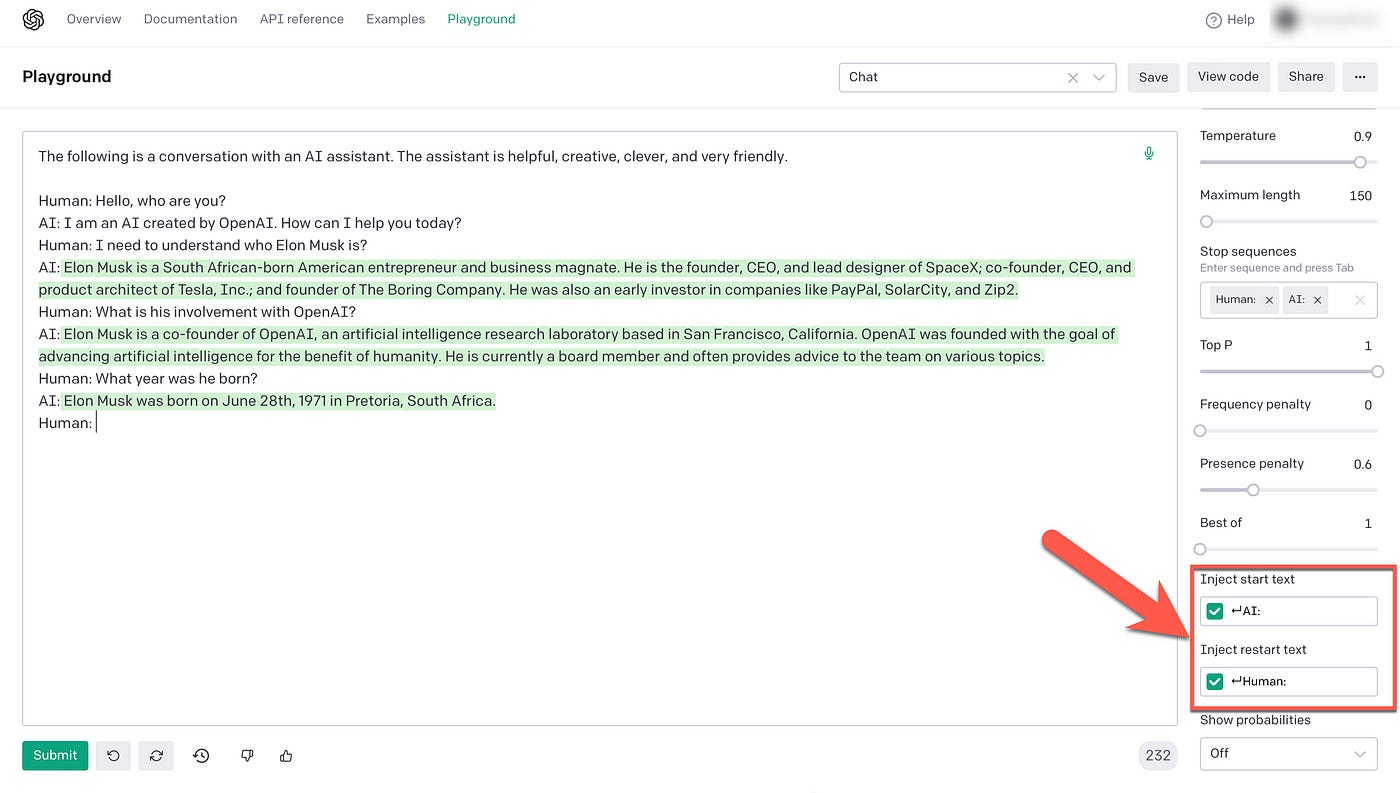
Task: Open the Examples page
Action: tap(395, 18)
